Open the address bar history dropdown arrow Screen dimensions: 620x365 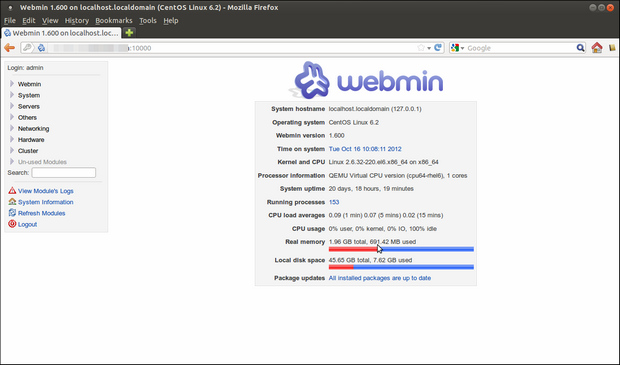(429, 48)
